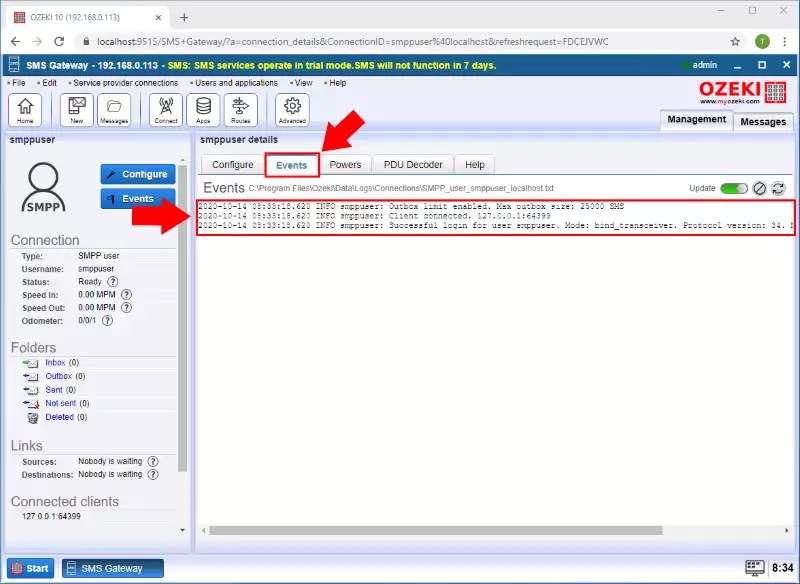
Task: Open a new browser tab
Action: (x=184, y=18)
